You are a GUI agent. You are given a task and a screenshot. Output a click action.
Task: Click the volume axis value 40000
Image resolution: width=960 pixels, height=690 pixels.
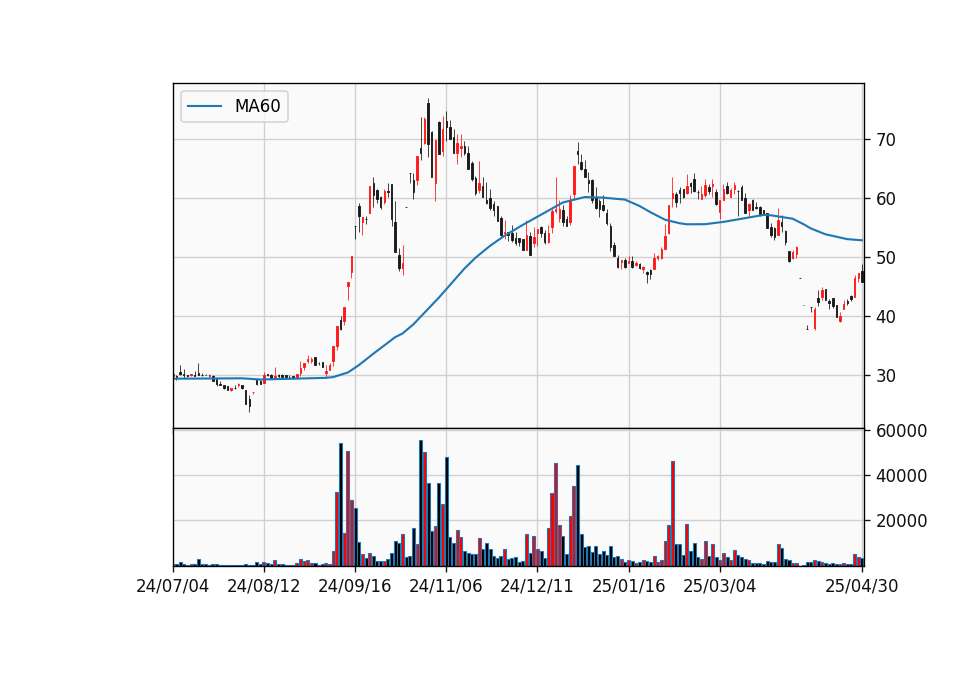click(x=902, y=476)
